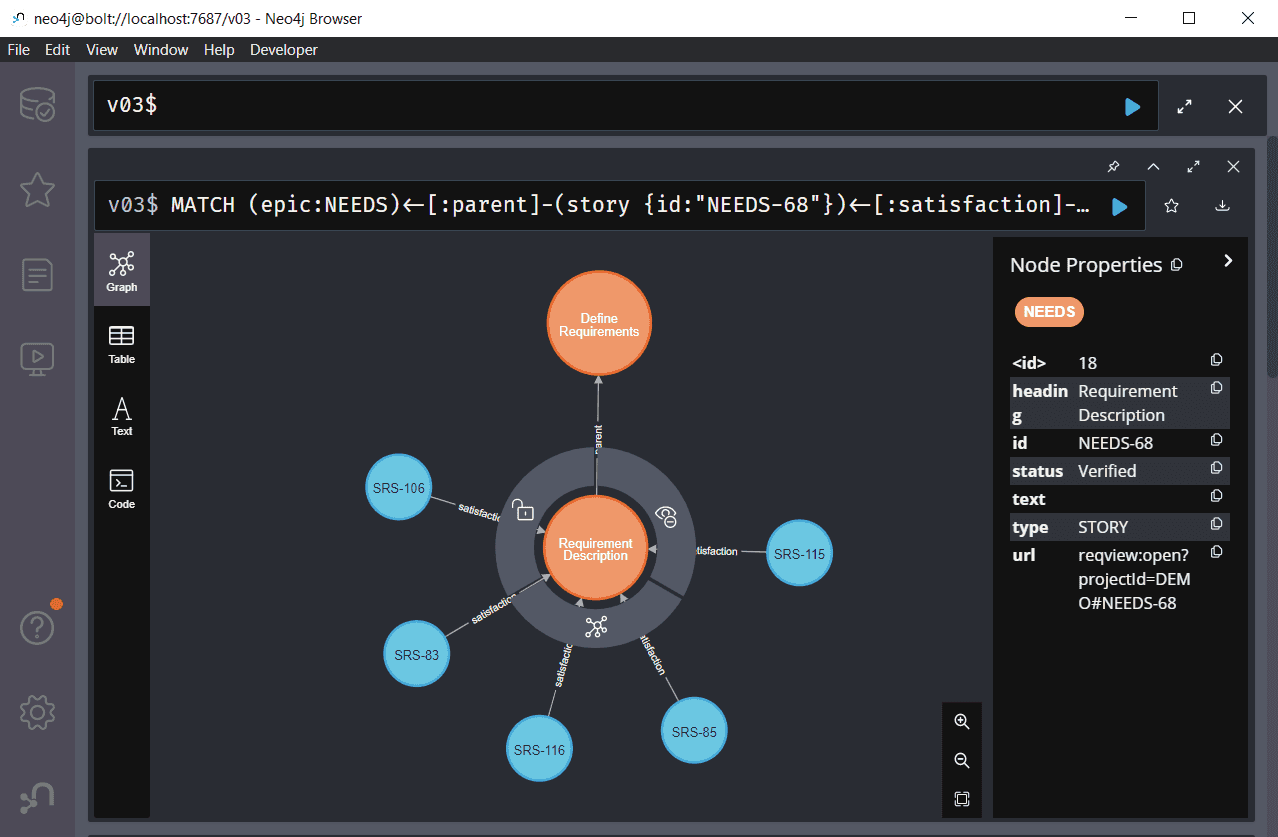Open Browser Settings gear icon
Image resolution: width=1278 pixels, height=837 pixels.
37,713
